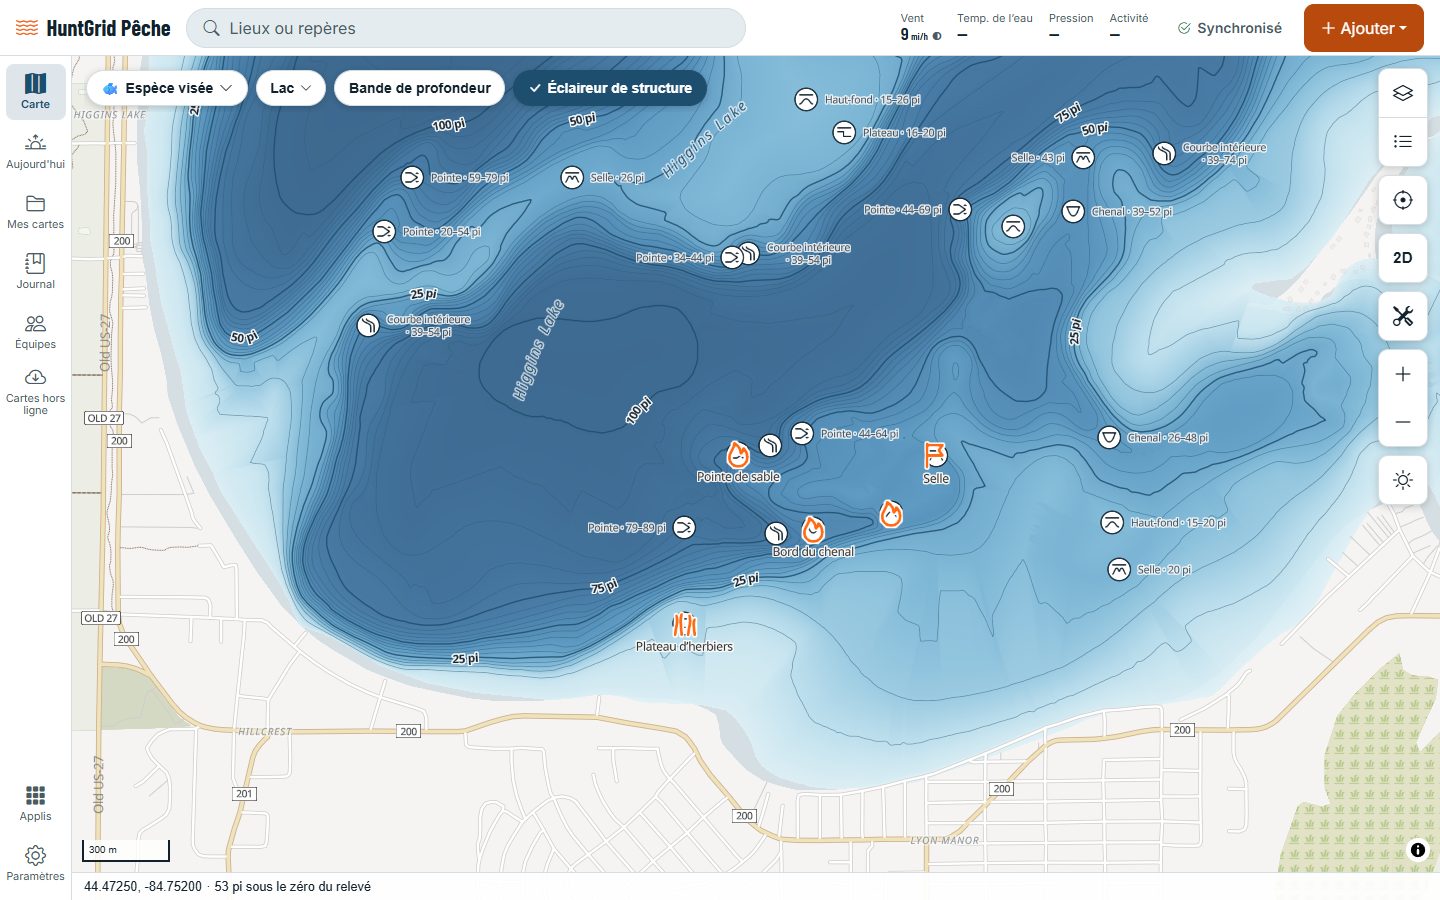The image size is (1440, 900).
Task: Open the Équipes sidebar section
Action: (36, 332)
